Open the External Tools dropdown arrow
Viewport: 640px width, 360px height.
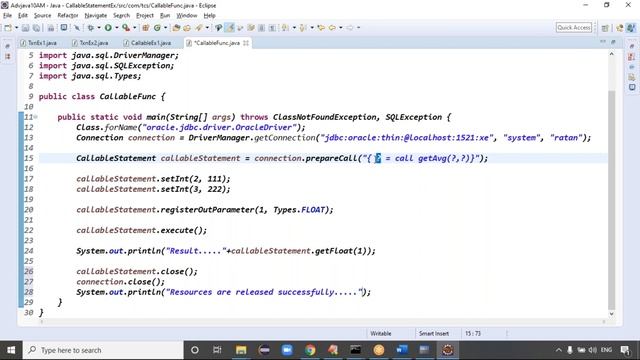pos(135,28)
